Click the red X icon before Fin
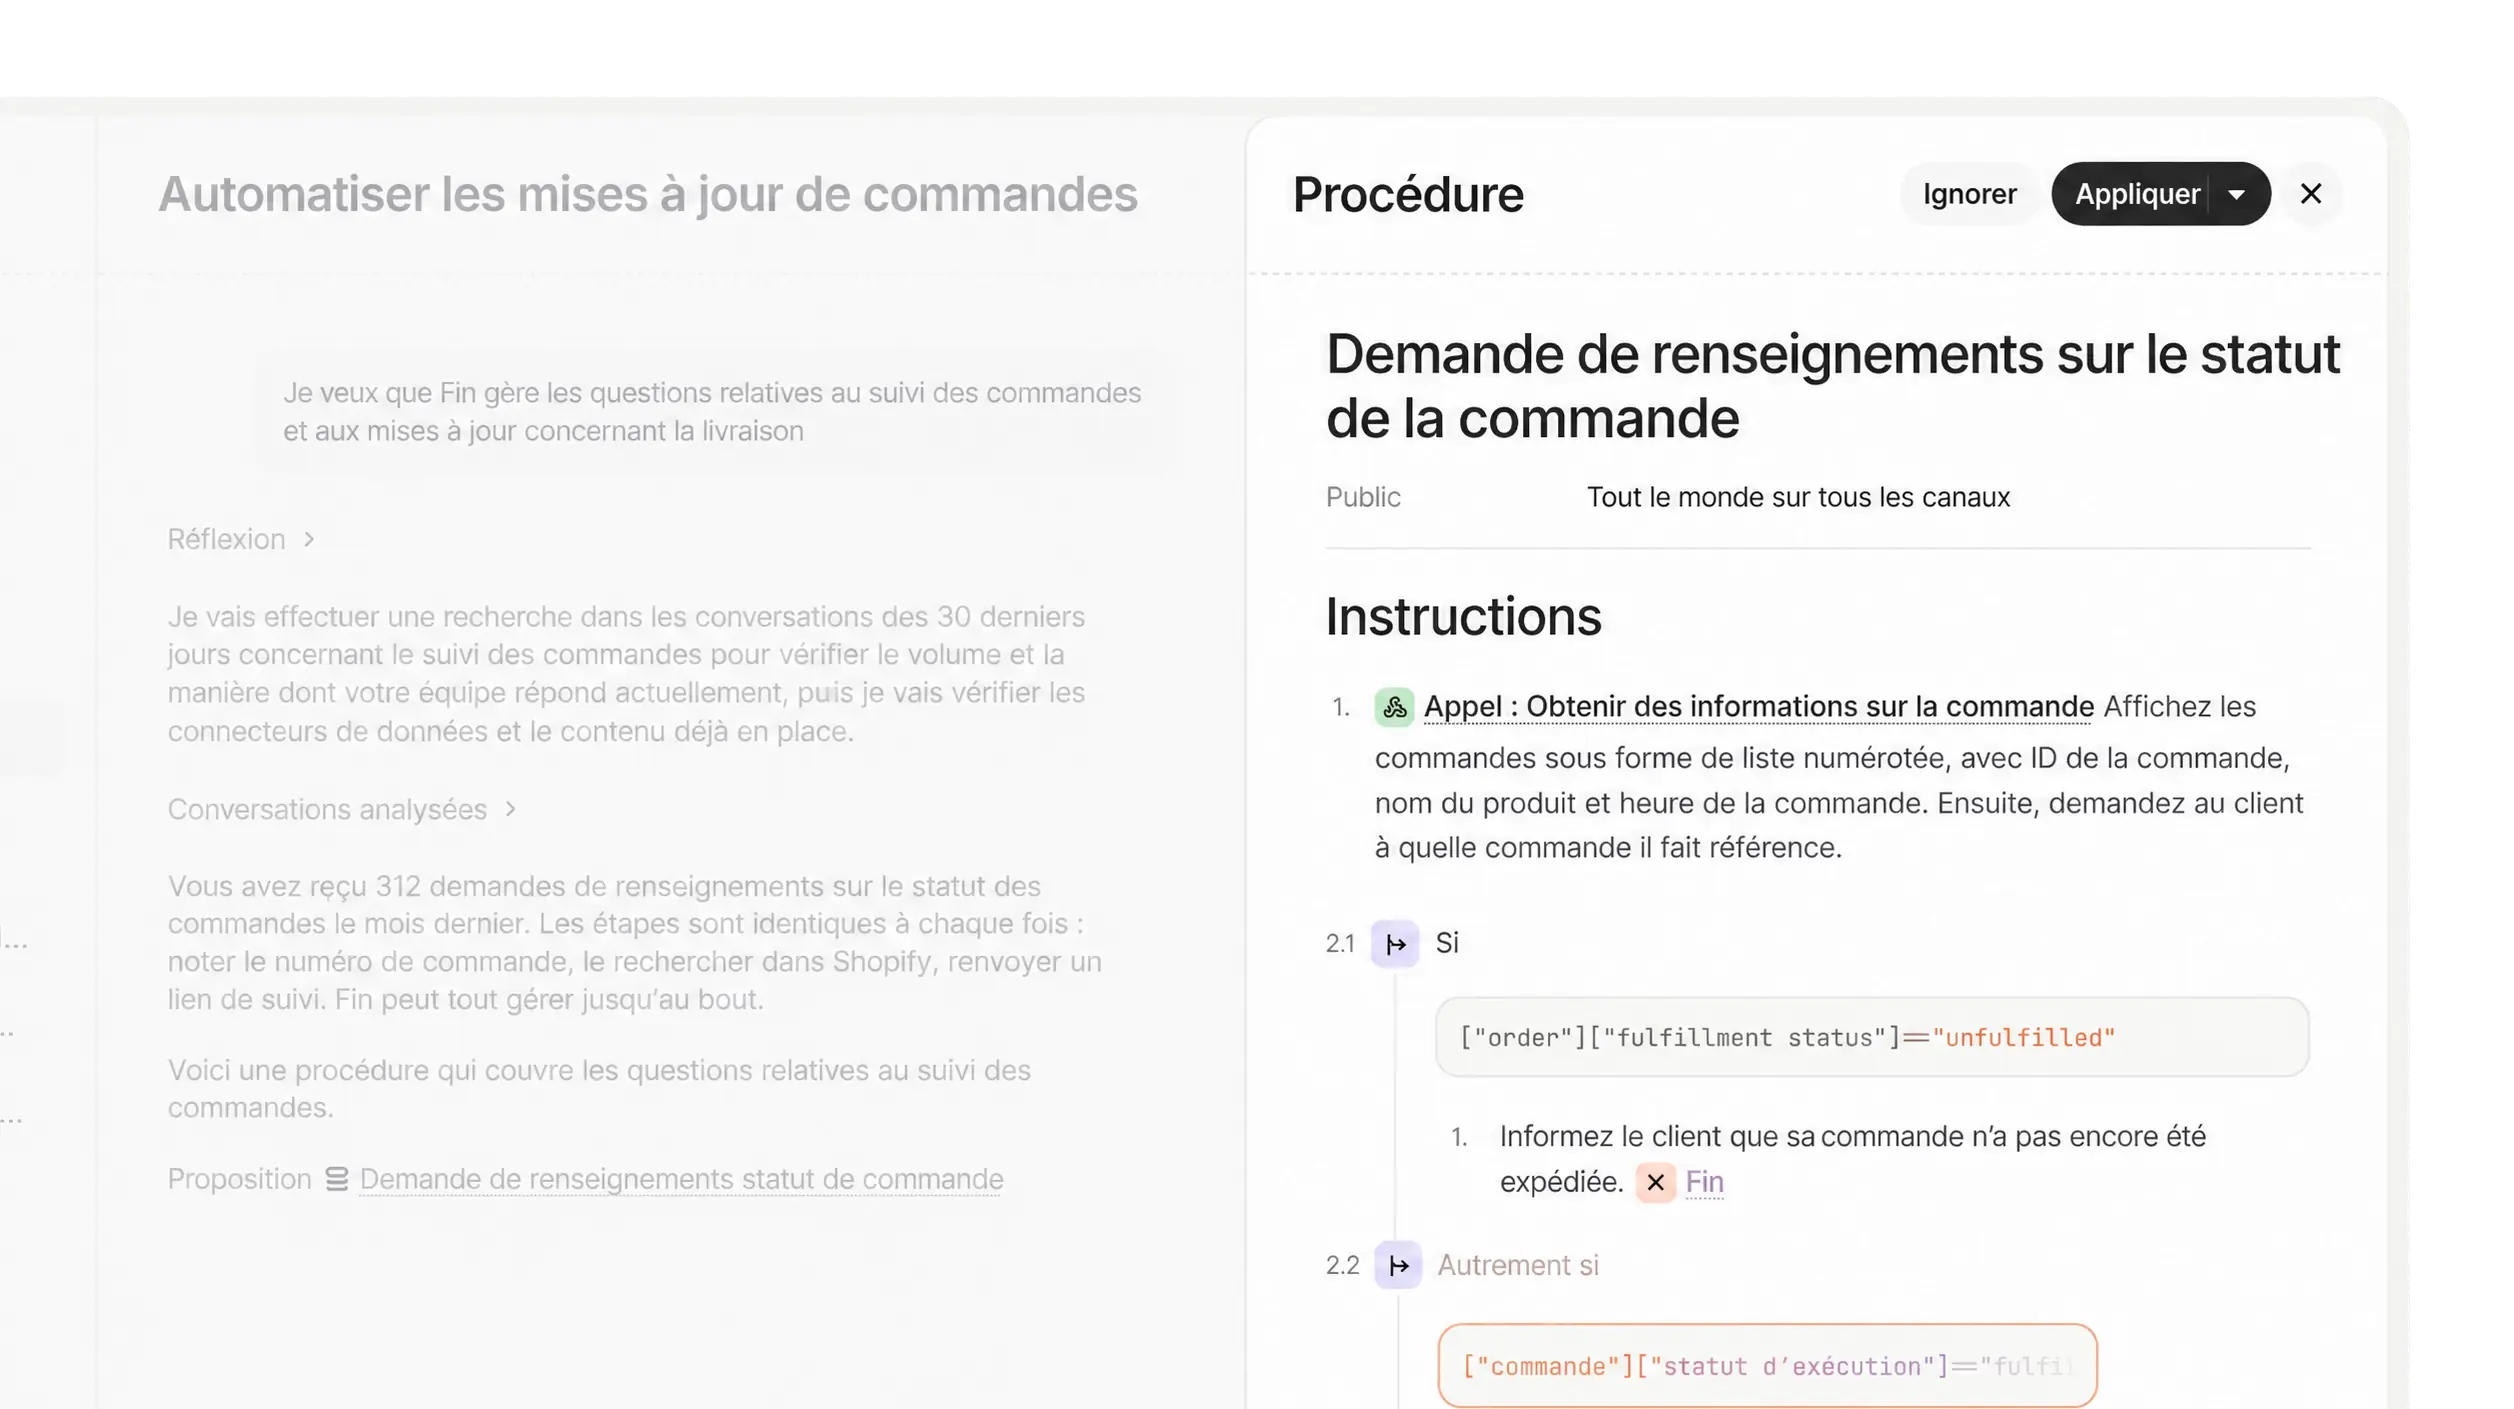2514x1409 pixels. click(x=1655, y=1182)
